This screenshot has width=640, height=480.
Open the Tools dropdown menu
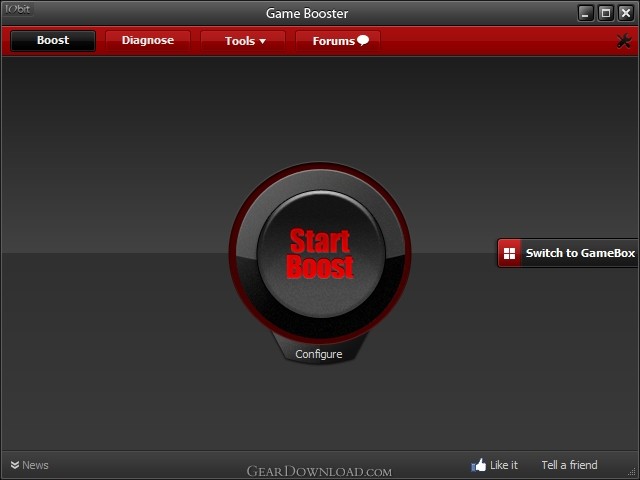point(243,41)
